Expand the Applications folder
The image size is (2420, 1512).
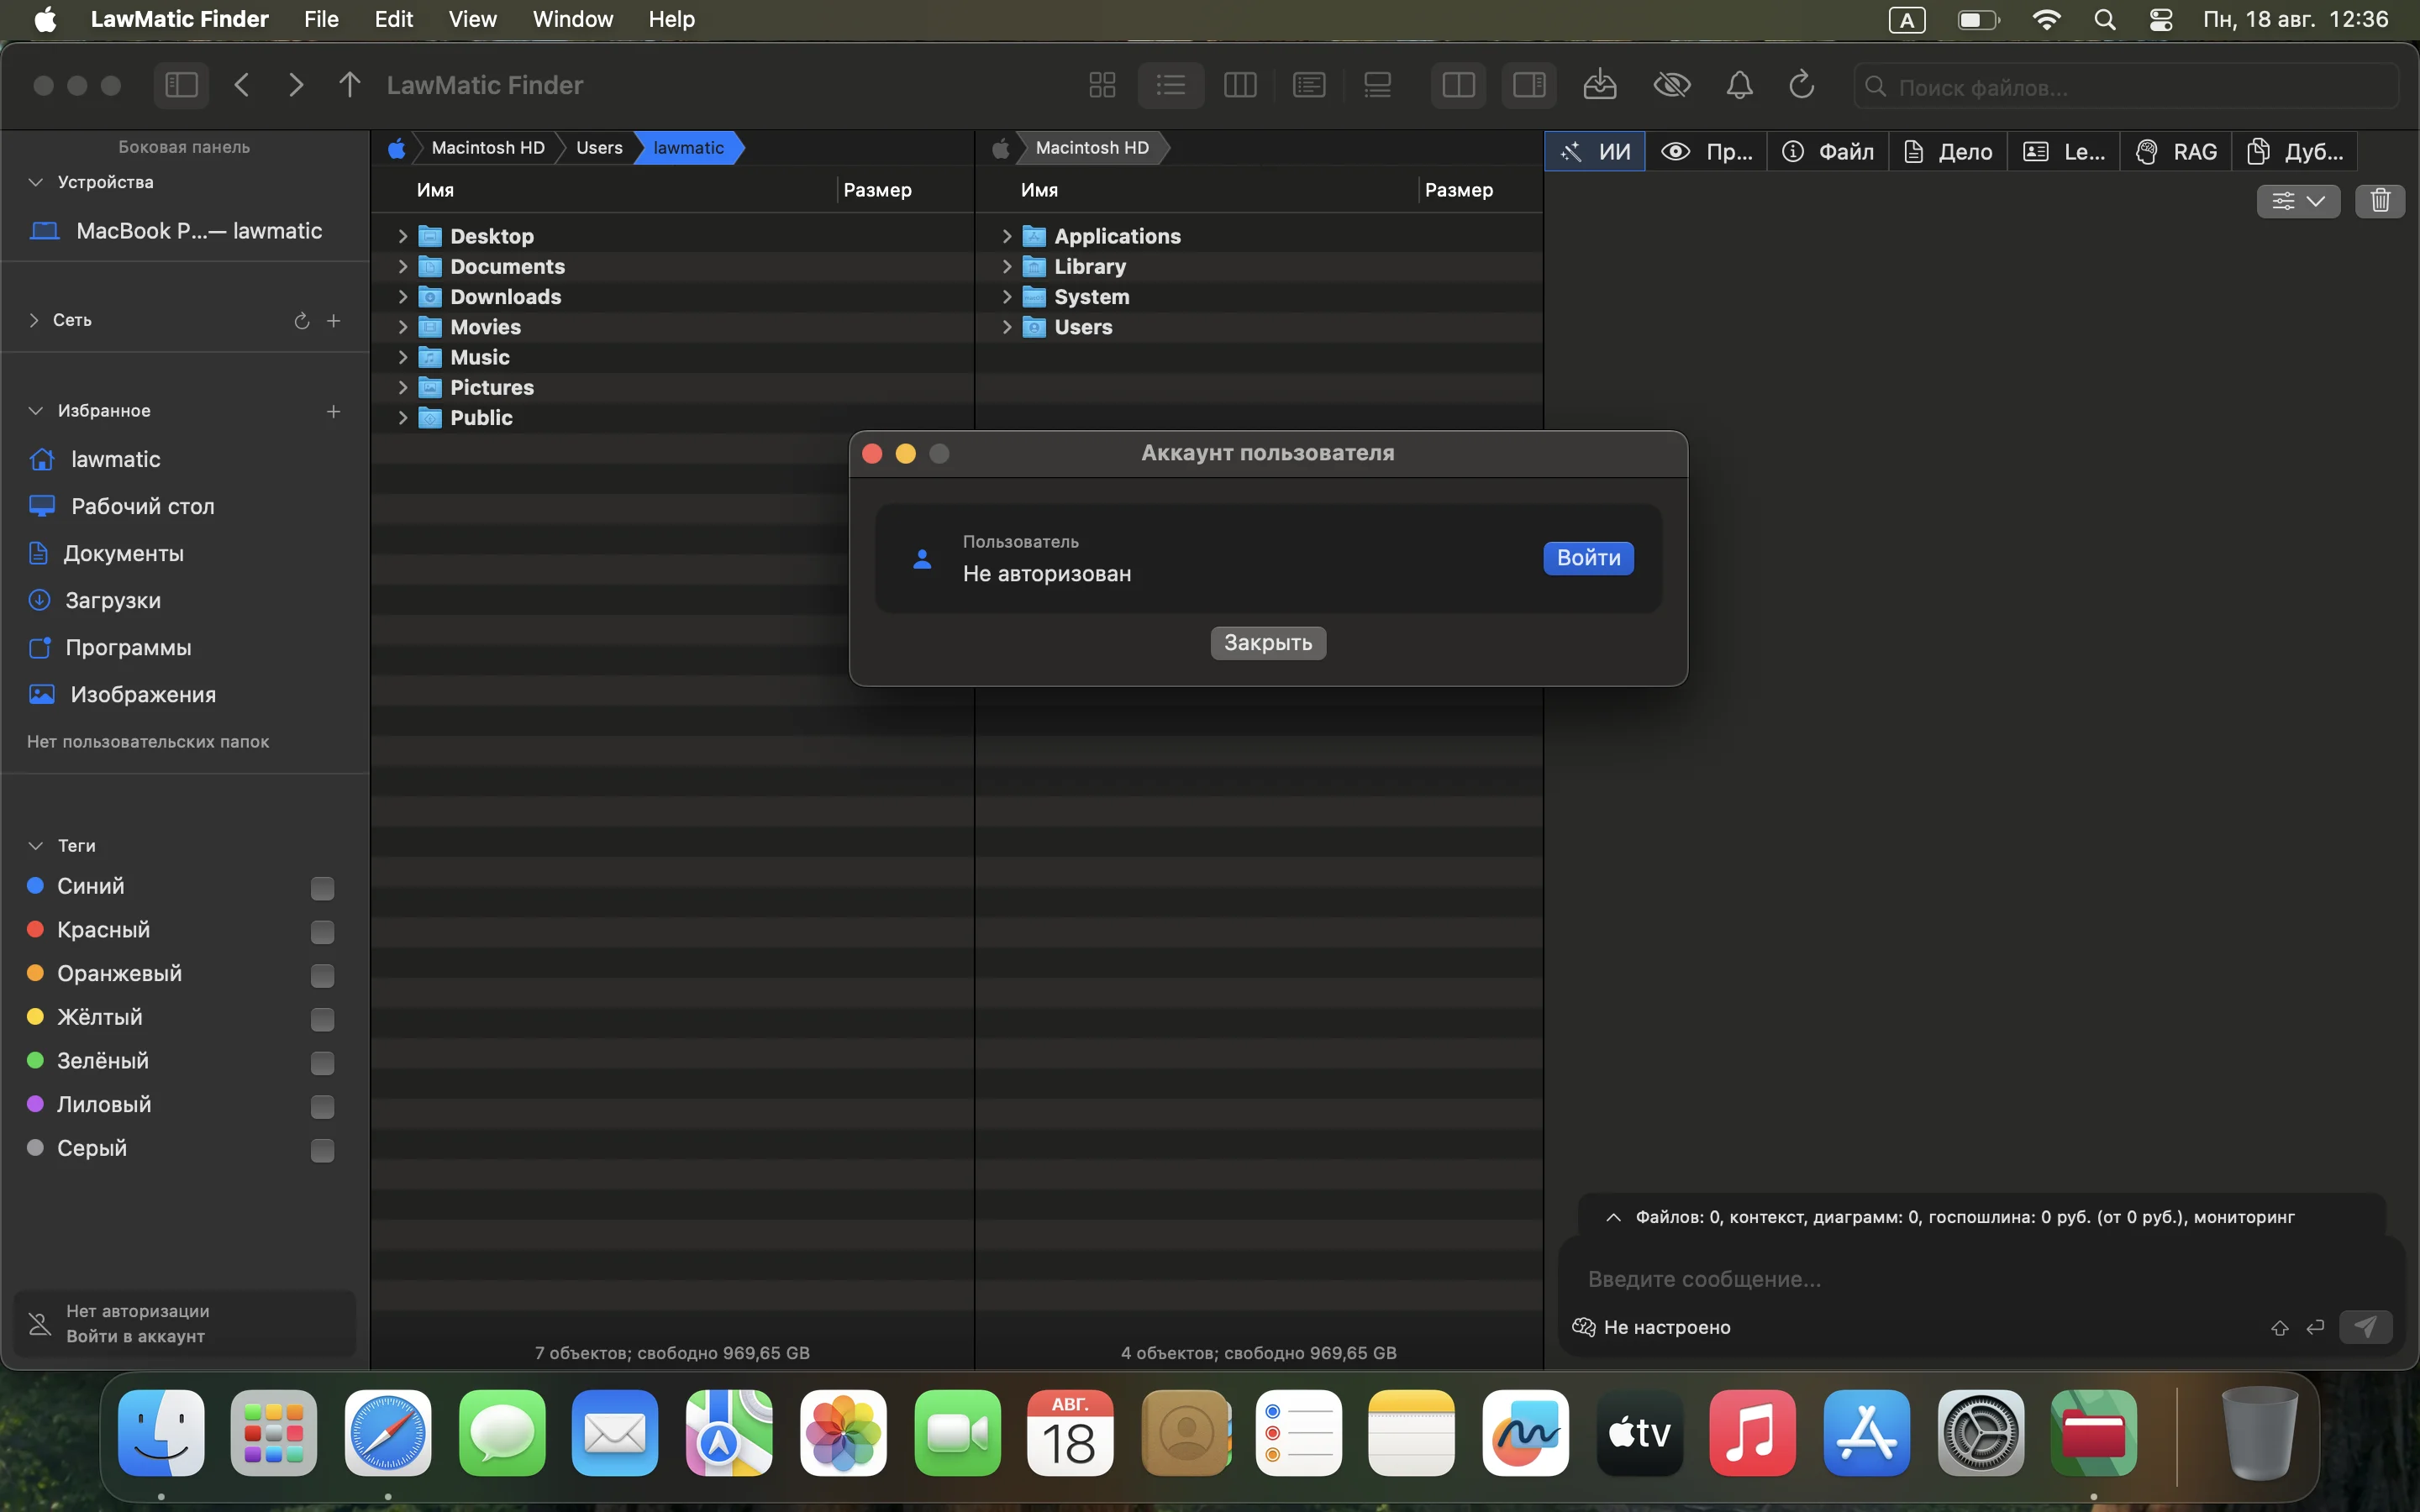1007,237
